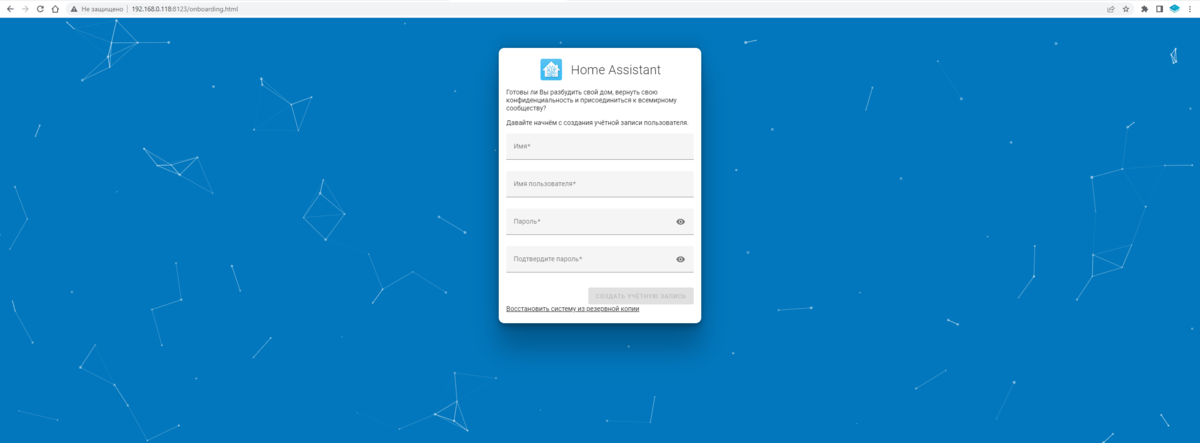
Task: Reload the onboarding page
Action: pyautogui.click(x=40, y=9)
